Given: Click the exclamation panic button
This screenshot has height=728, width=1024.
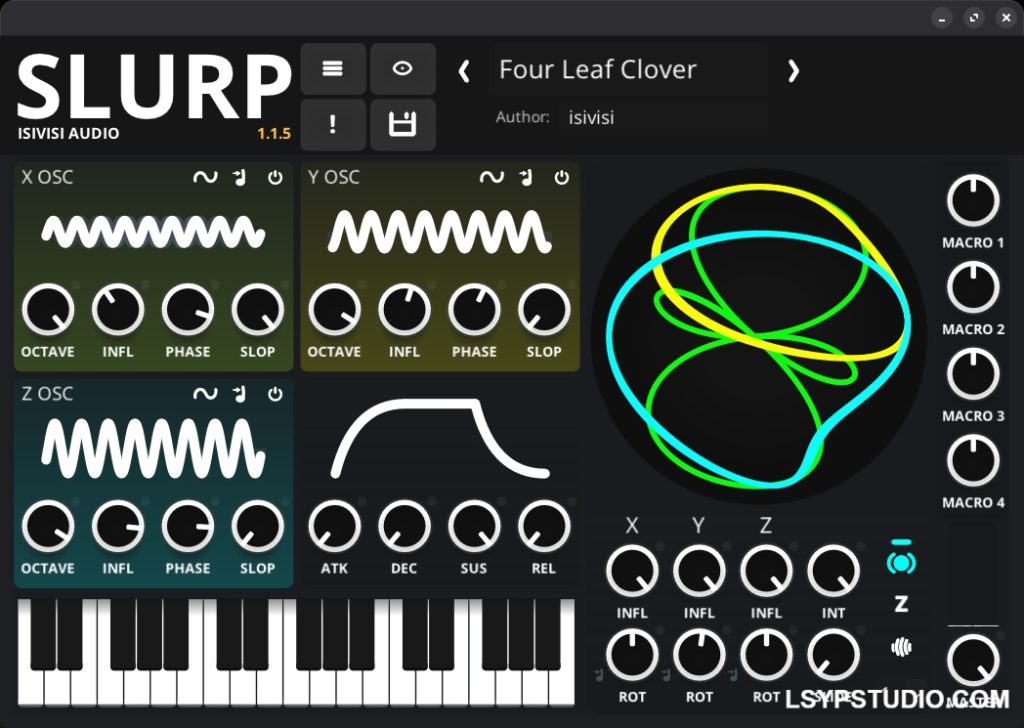Looking at the screenshot, I should pos(333,124).
